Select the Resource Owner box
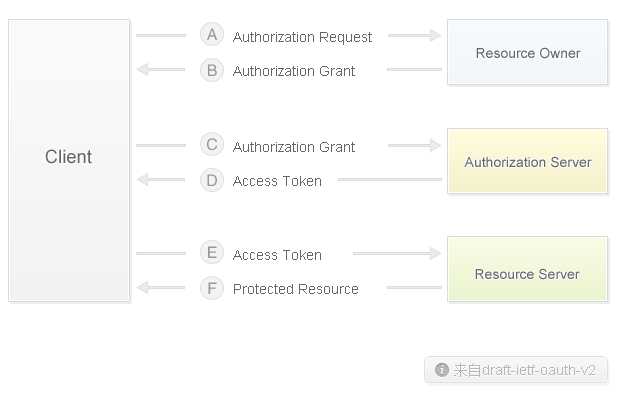 pos(527,52)
